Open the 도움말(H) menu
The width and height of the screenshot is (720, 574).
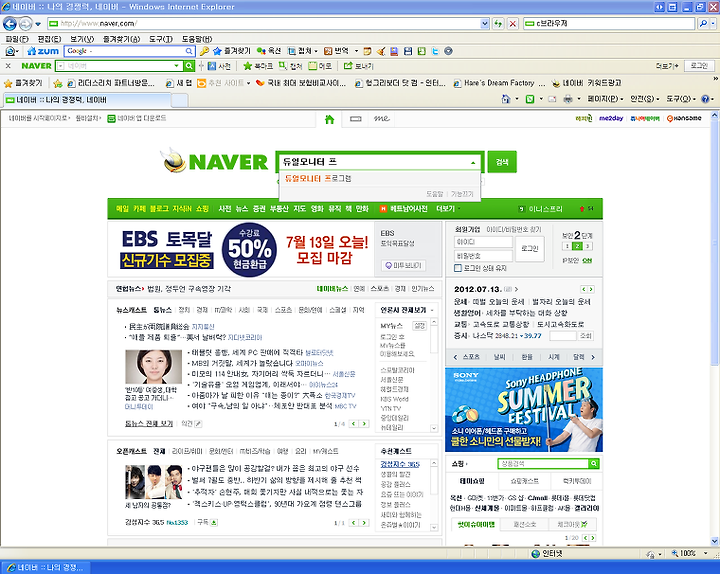(x=197, y=39)
